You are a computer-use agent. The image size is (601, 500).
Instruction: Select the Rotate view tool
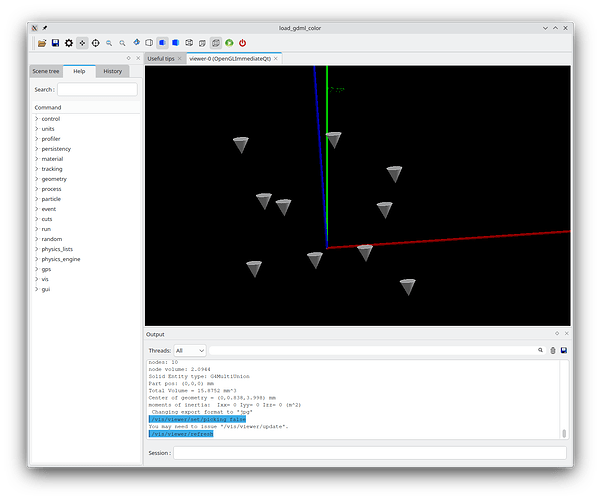point(136,43)
